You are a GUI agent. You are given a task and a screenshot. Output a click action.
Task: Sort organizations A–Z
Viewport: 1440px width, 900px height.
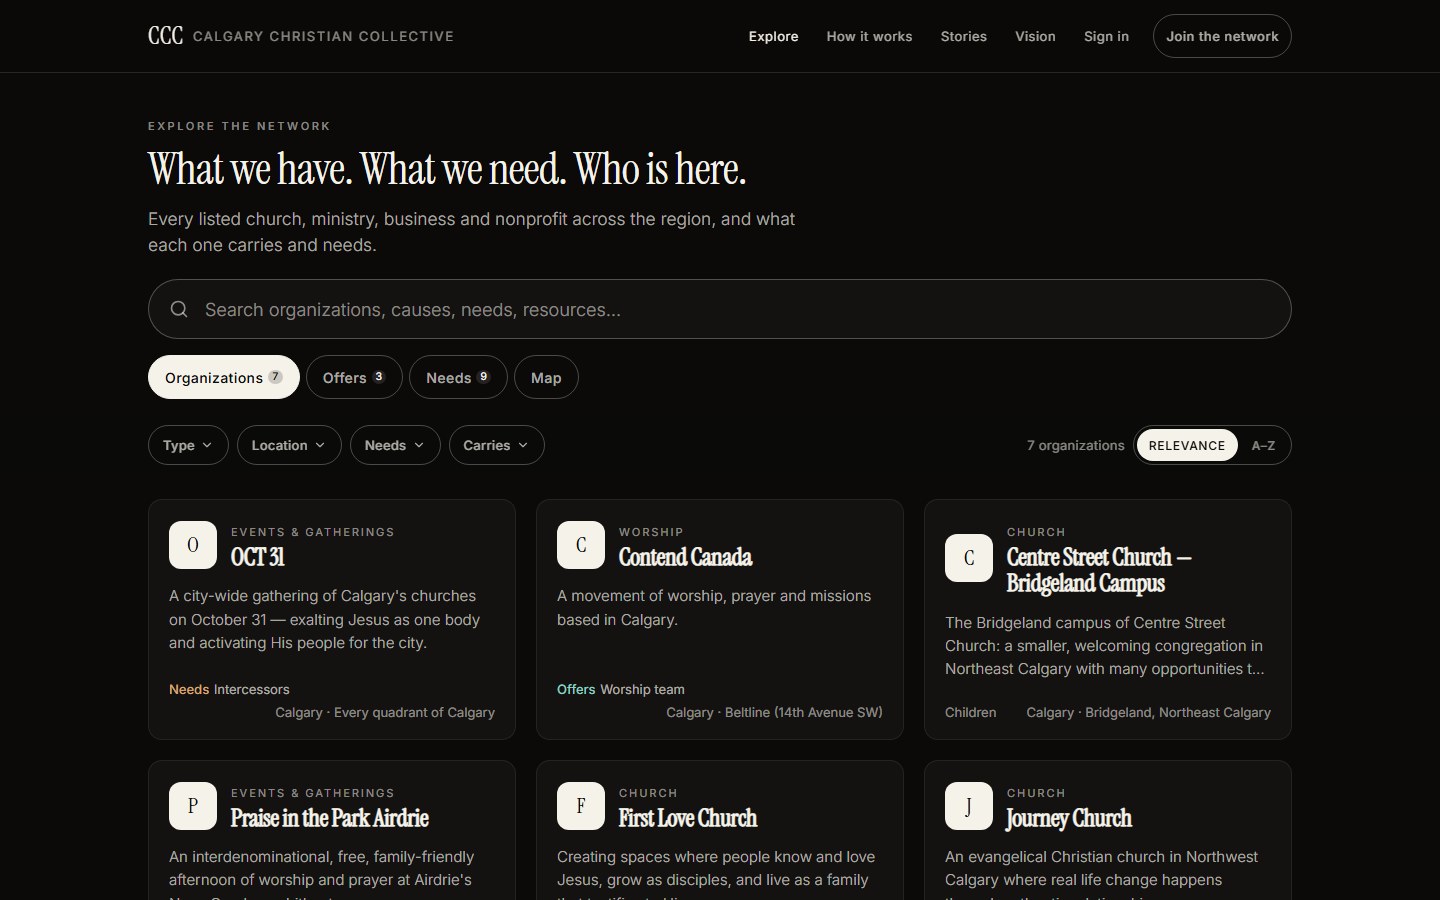(1263, 445)
